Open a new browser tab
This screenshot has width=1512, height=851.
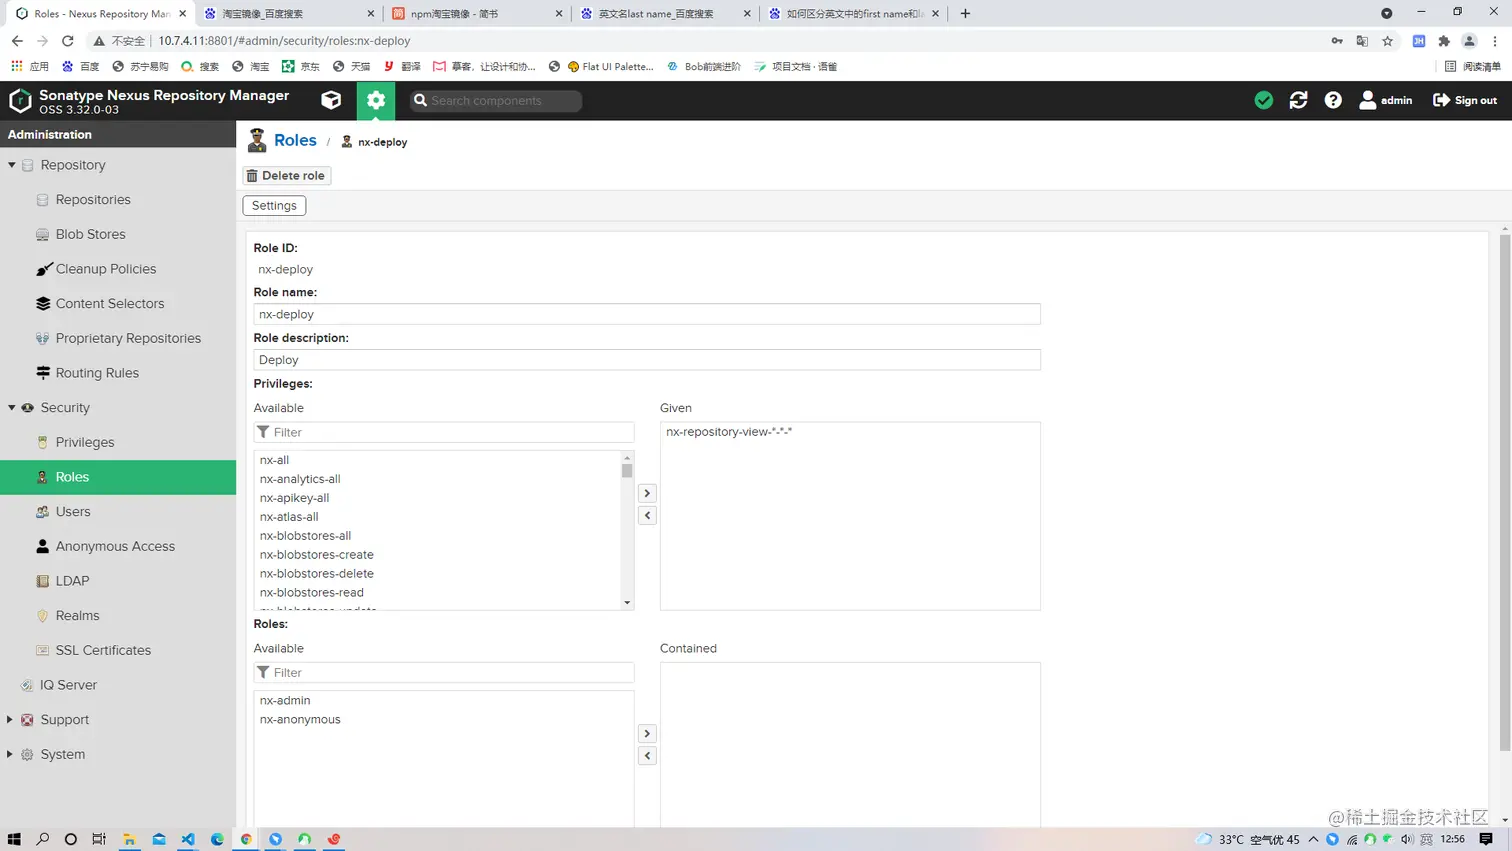[965, 13]
